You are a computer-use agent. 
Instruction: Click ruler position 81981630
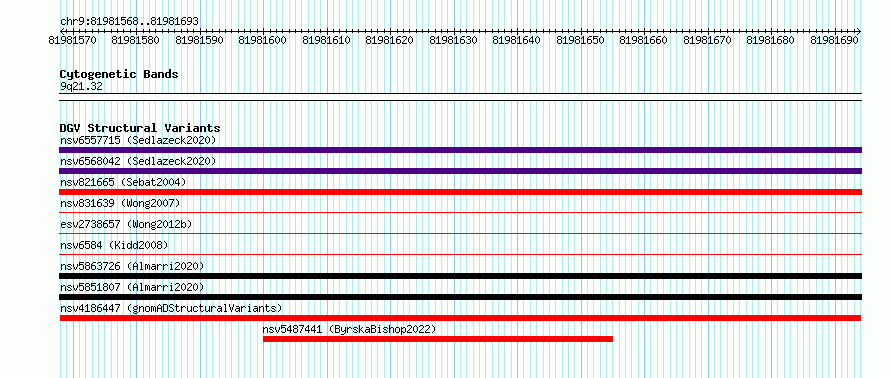454,40
